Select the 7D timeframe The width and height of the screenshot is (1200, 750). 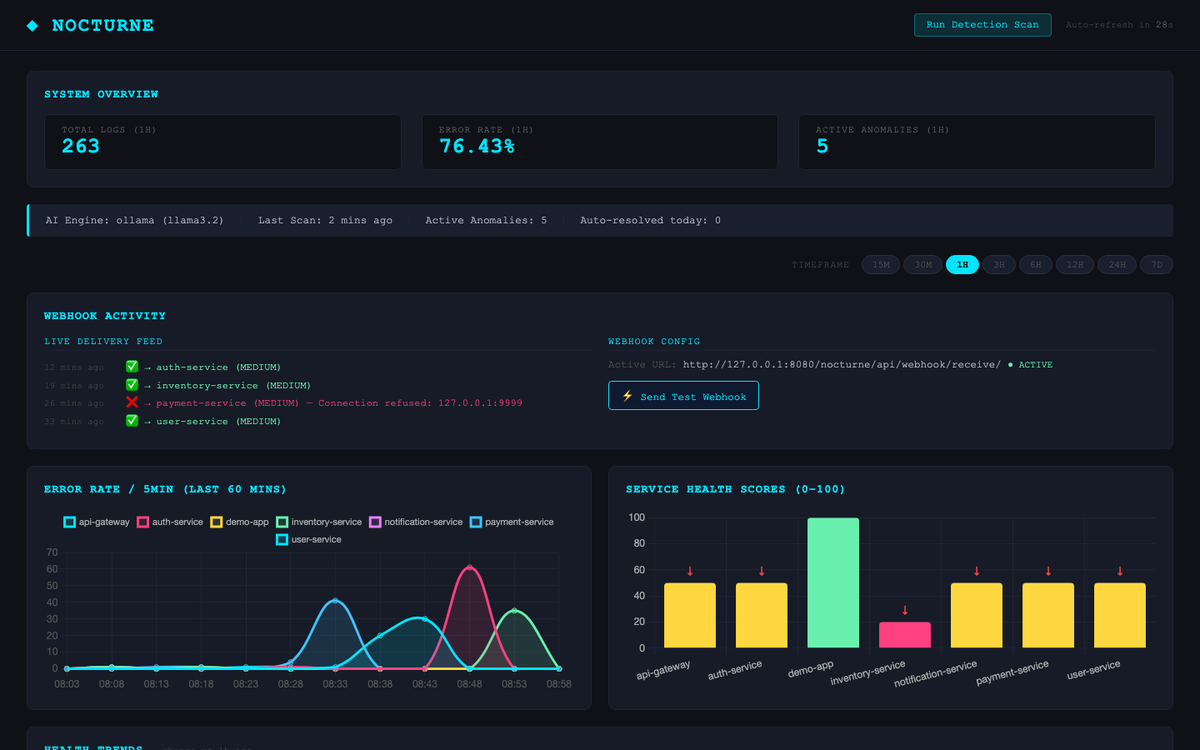[1156, 265]
